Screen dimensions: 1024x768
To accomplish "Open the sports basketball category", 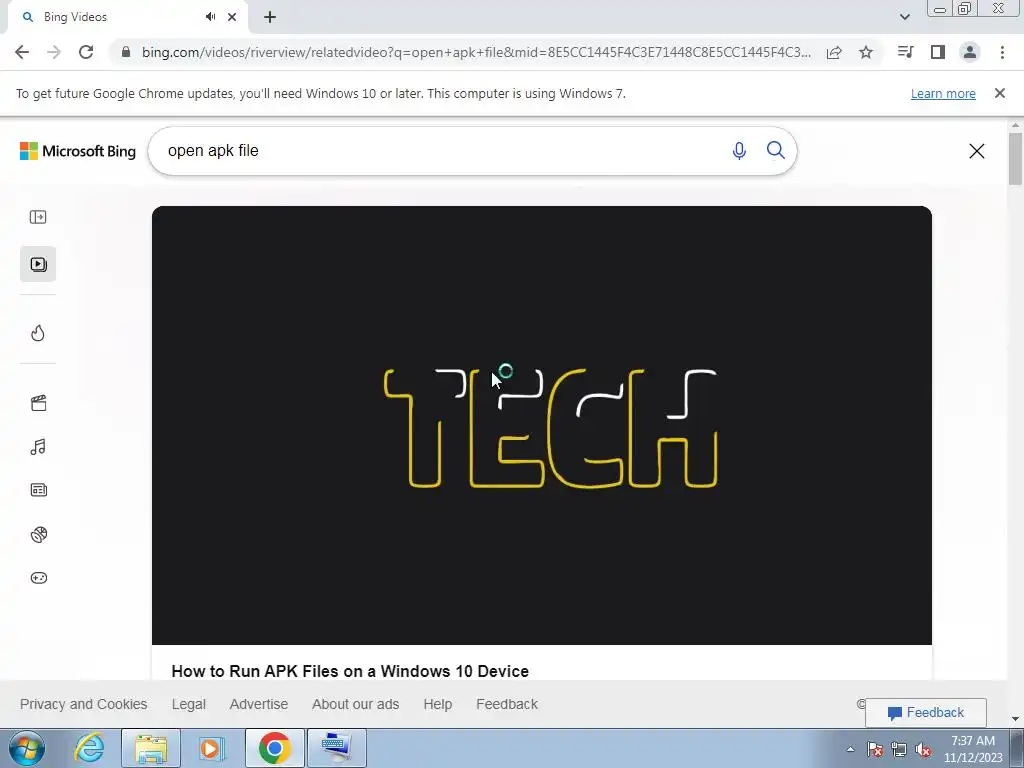I will [x=39, y=535].
